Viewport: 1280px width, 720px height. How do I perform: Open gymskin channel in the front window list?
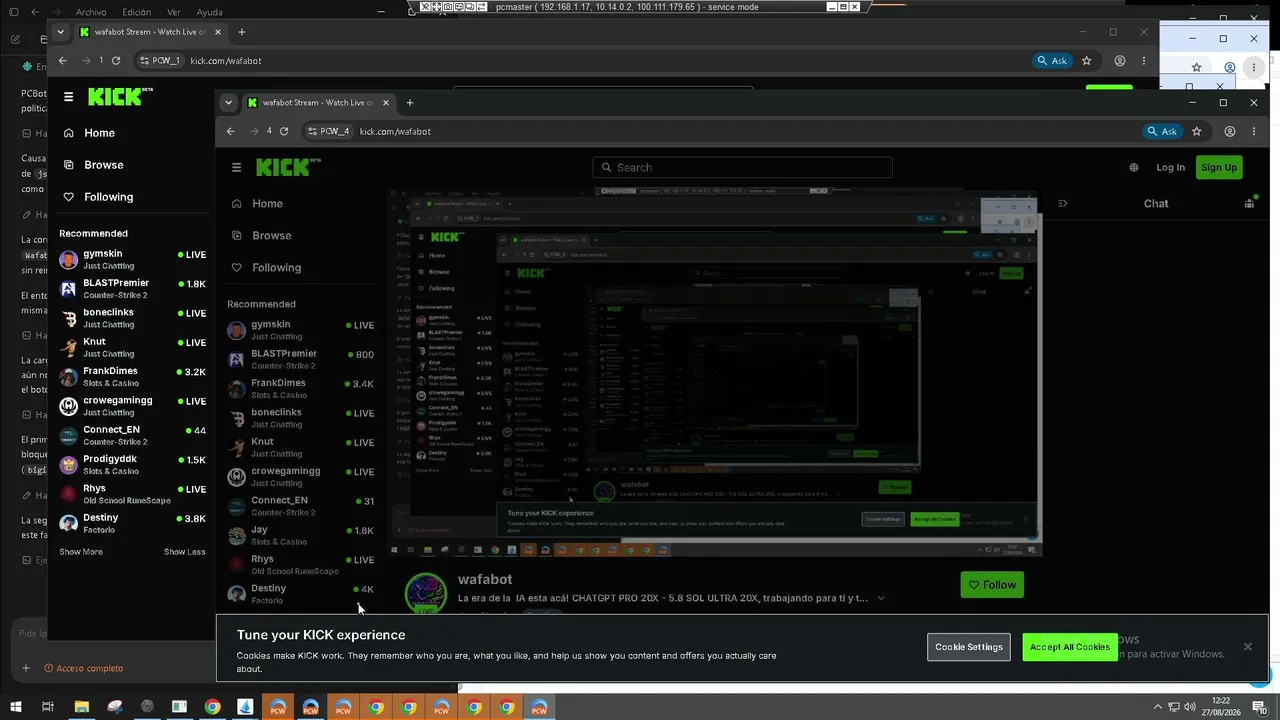(x=300, y=330)
